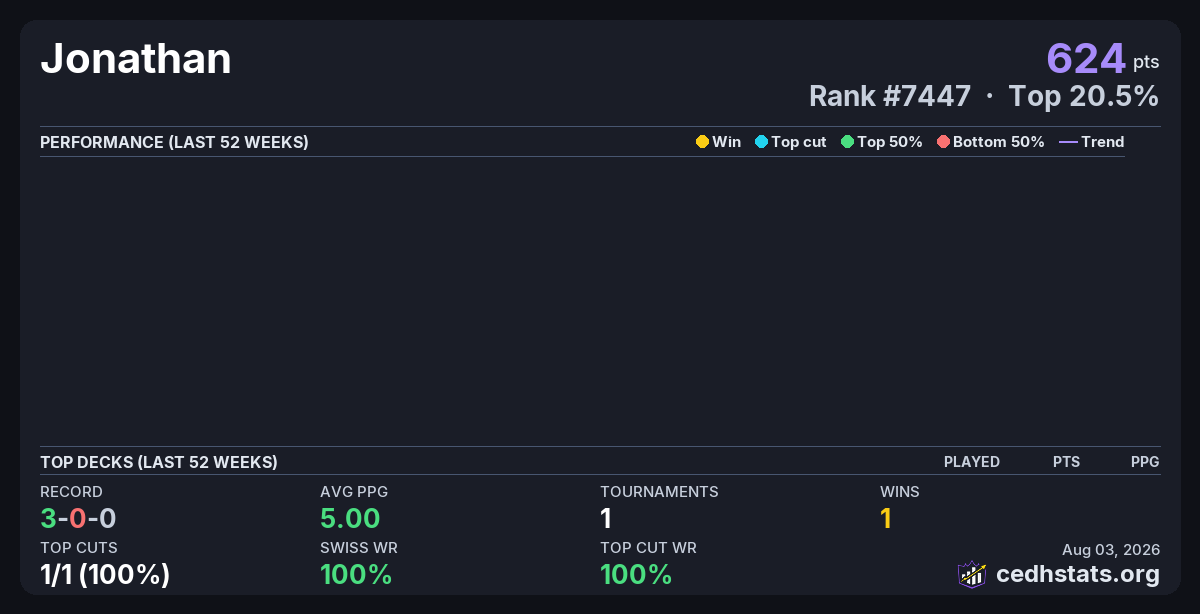
Task: Click the player name Jonathan
Action: tap(136, 59)
